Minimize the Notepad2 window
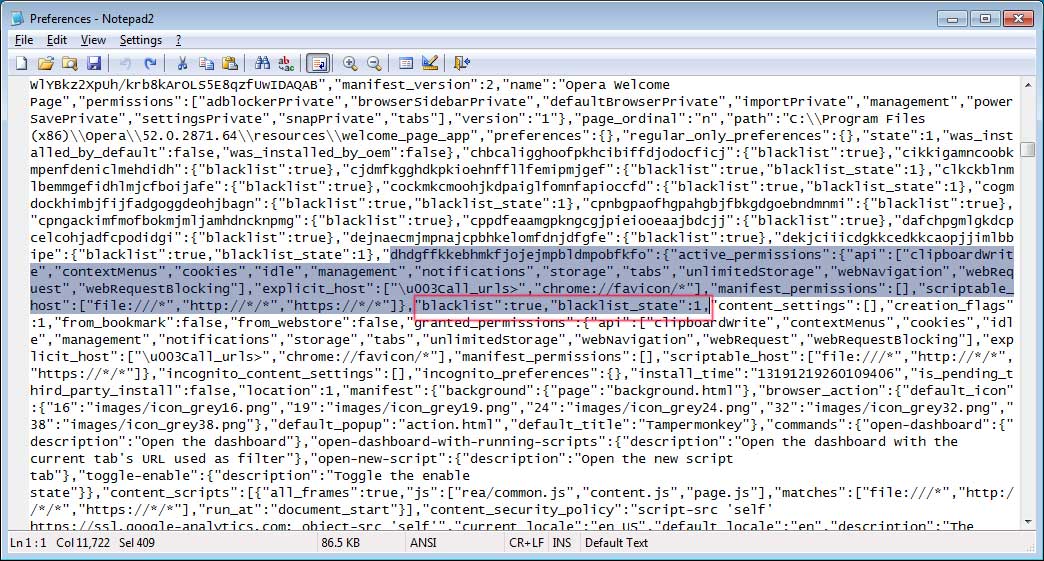The width and height of the screenshot is (1044, 561). [952, 19]
